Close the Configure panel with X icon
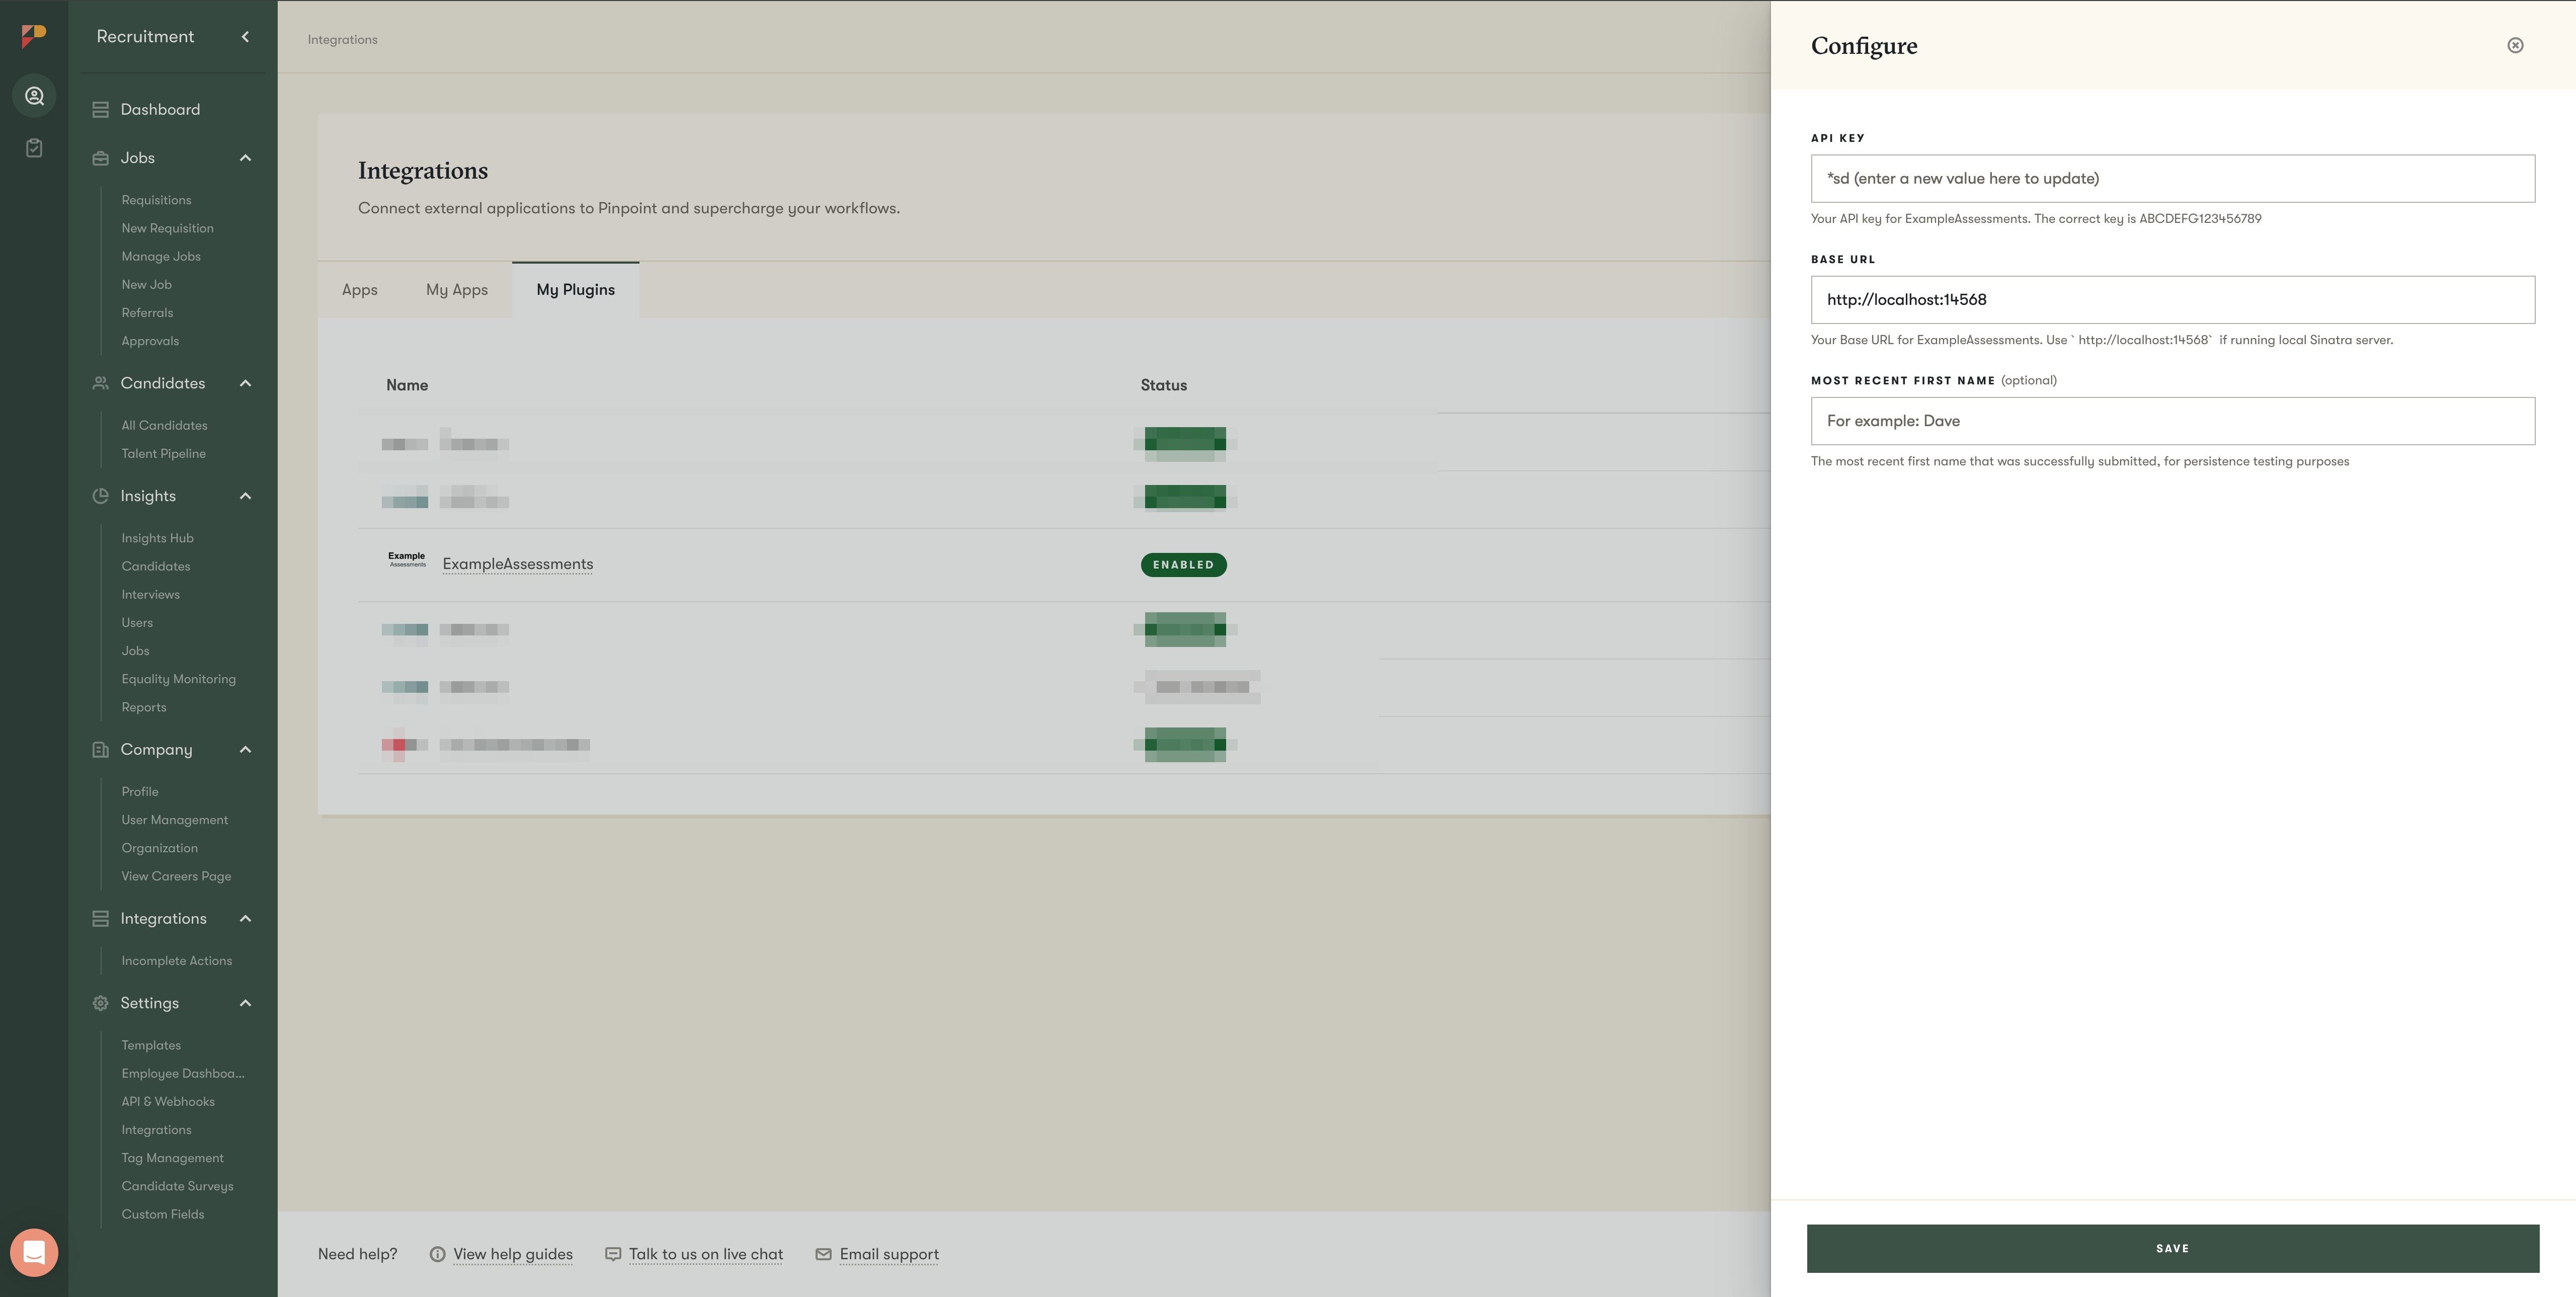 [2515, 46]
